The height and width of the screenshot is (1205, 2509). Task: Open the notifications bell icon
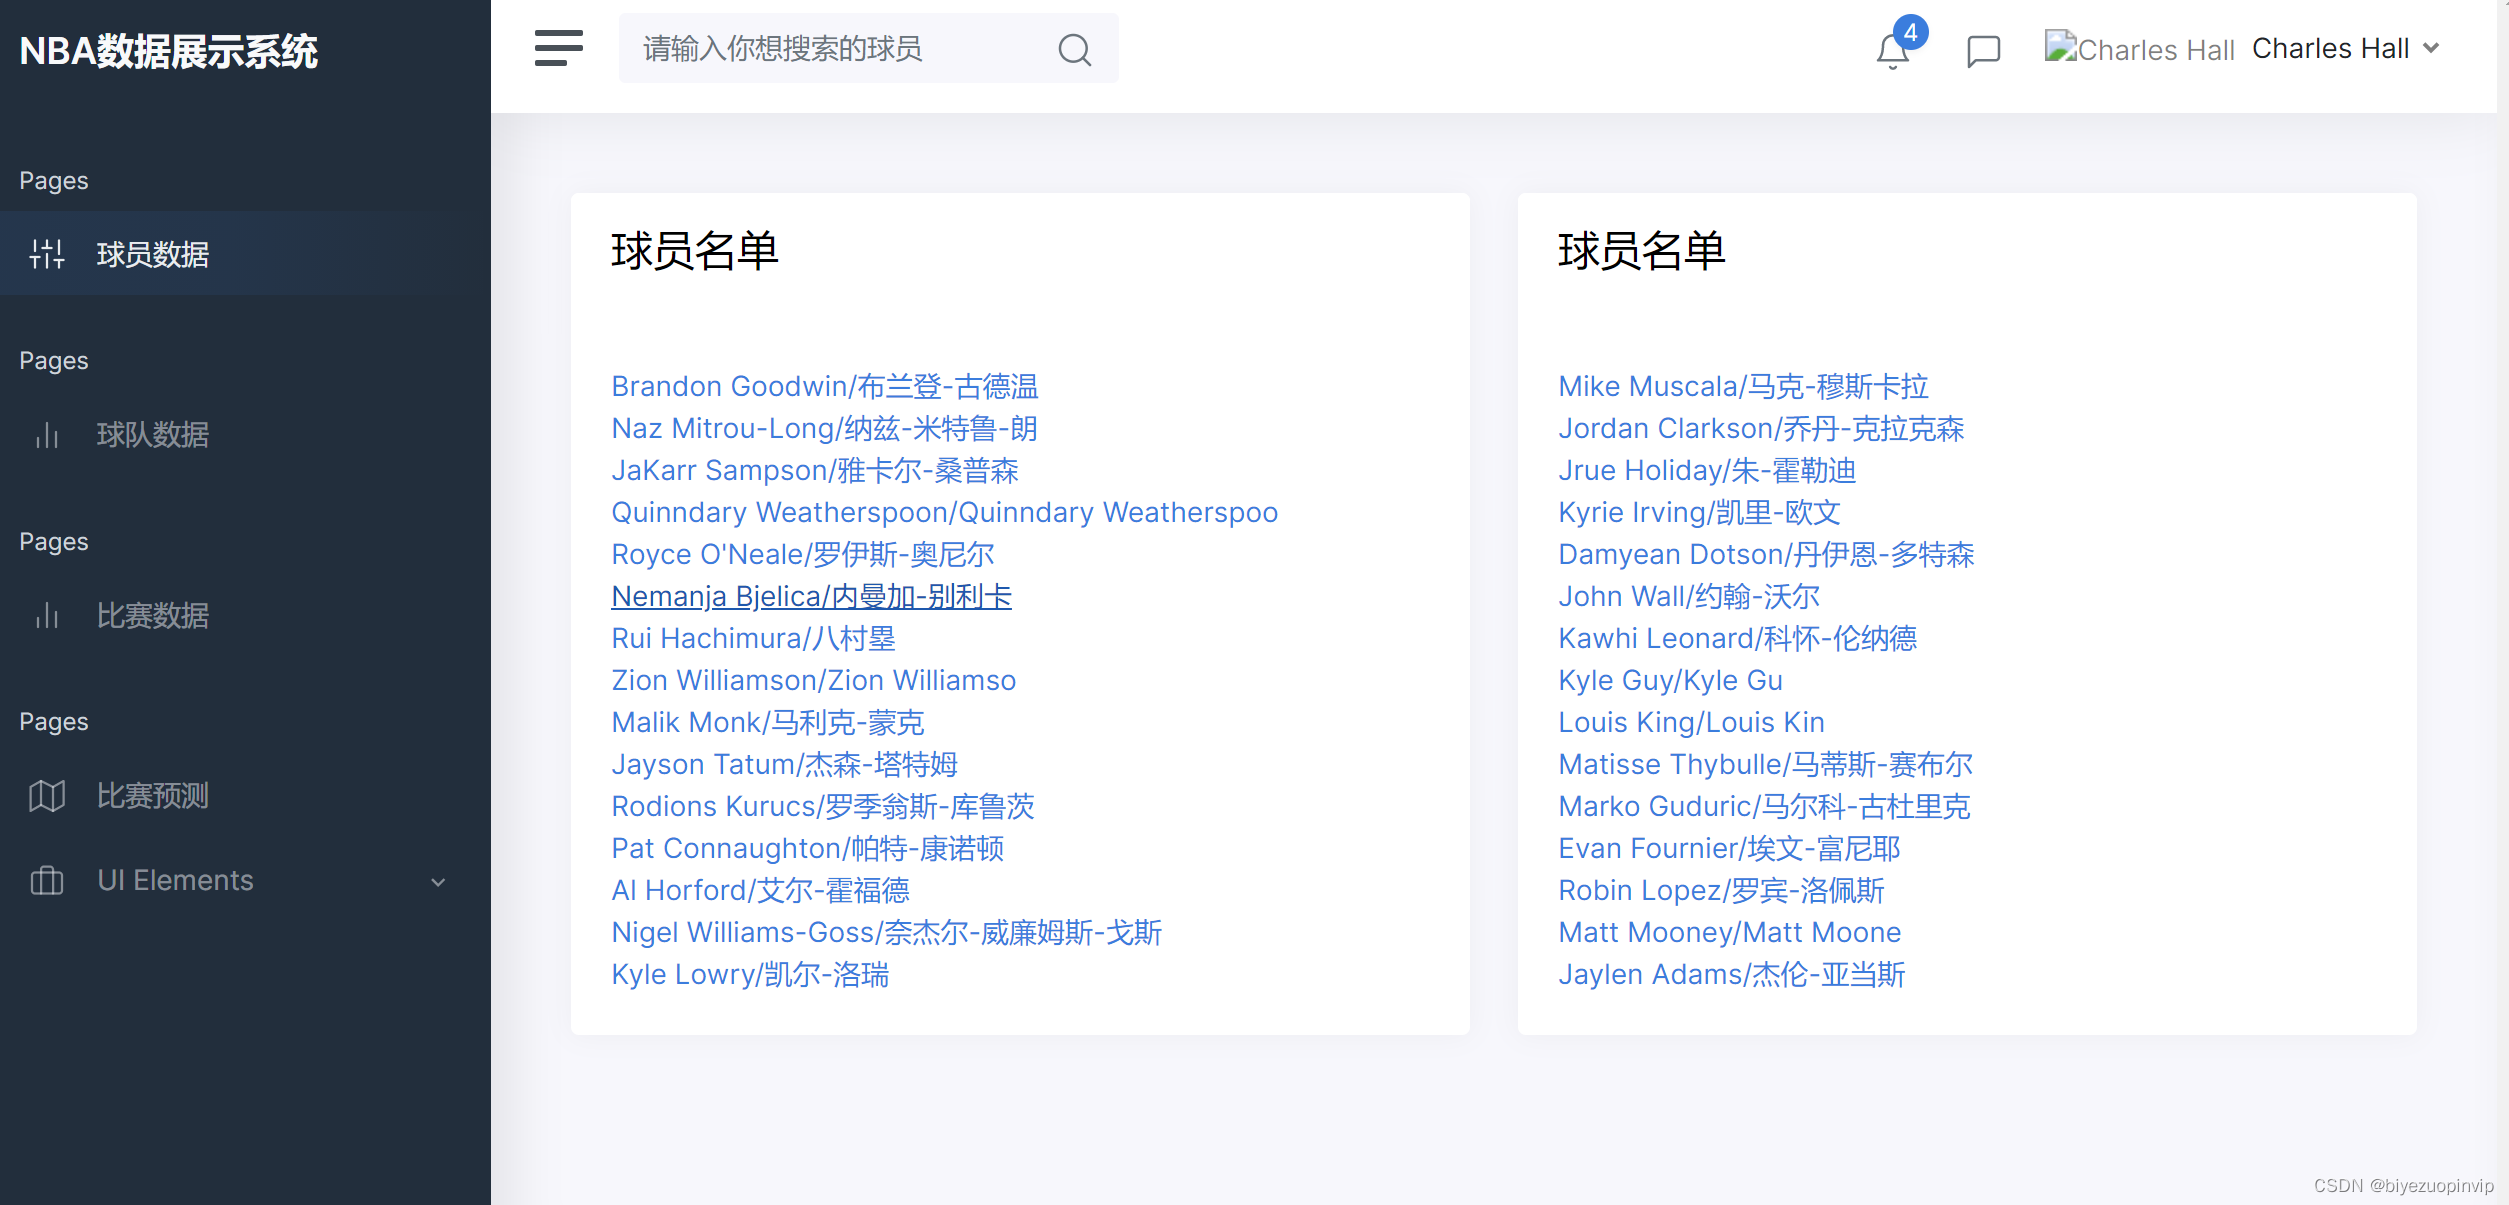coord(1892,50)
